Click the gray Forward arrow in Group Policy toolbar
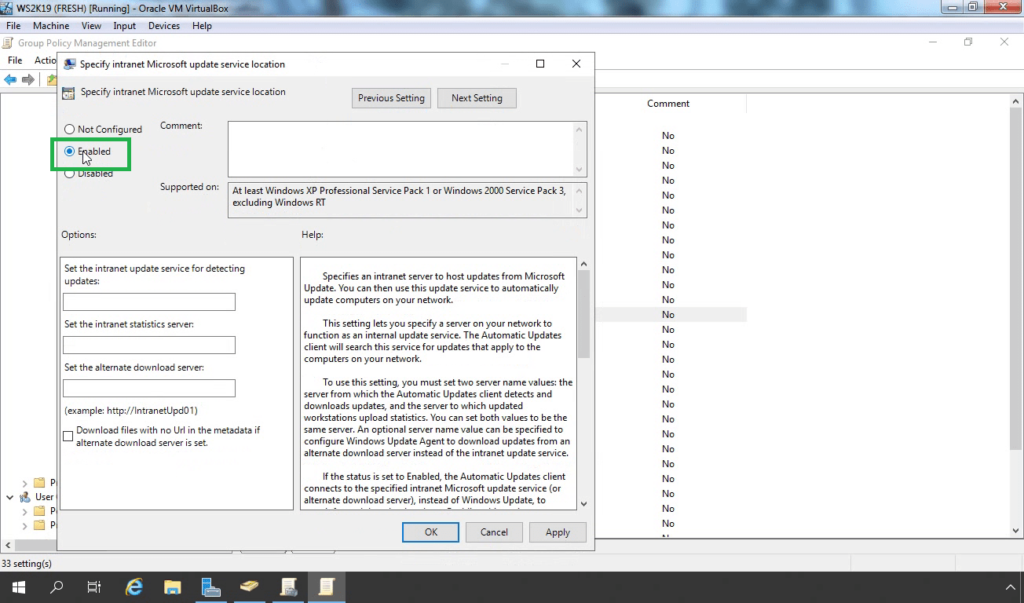This screenshot has width=1024, height=603. pos(28,80)
